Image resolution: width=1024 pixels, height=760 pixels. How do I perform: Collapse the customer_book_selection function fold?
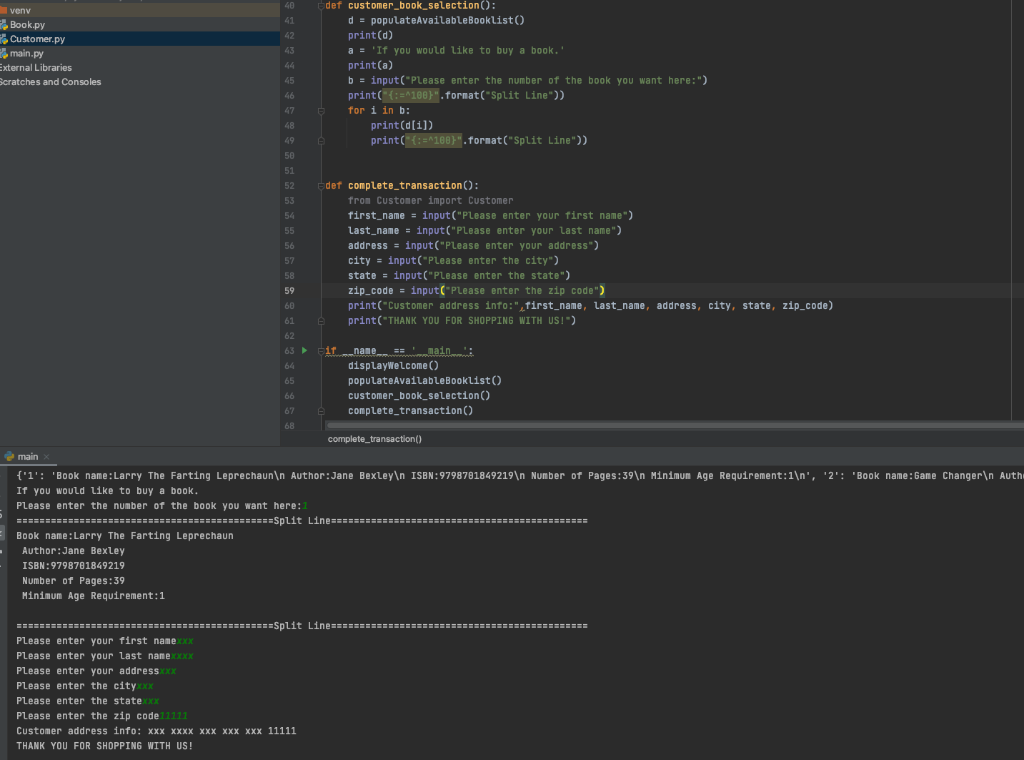(x=321, y=6)
